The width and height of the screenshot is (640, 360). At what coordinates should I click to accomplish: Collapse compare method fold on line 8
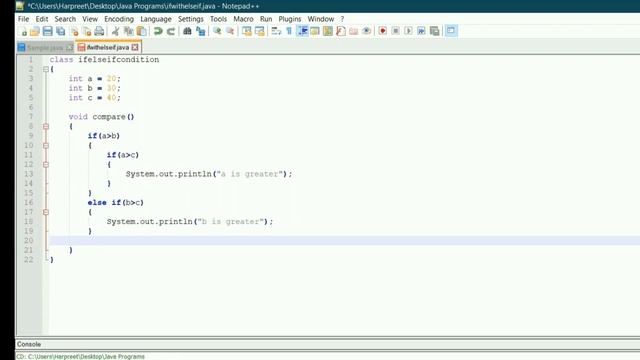46,127
